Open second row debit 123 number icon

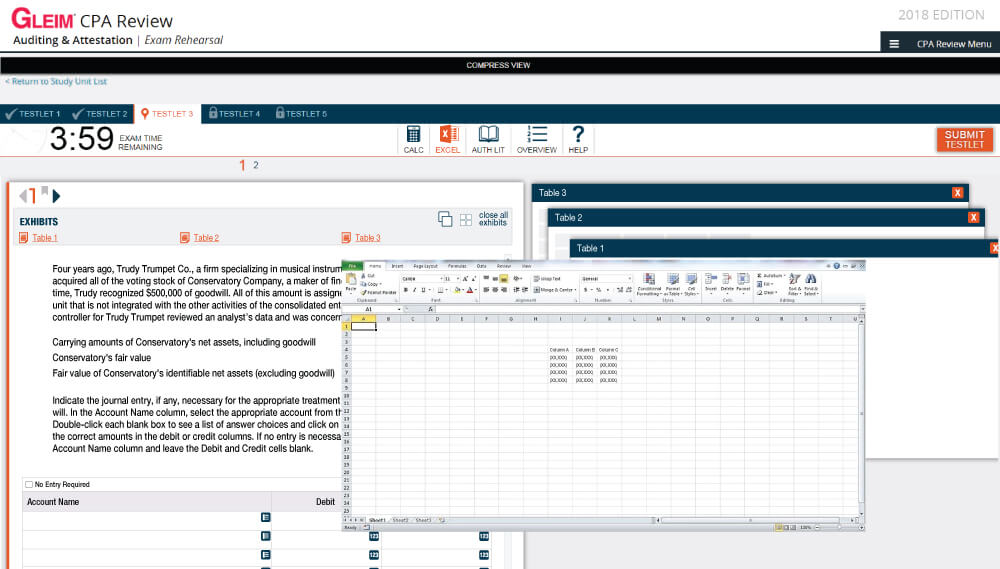pyautogui.click(x=374, y=536)
